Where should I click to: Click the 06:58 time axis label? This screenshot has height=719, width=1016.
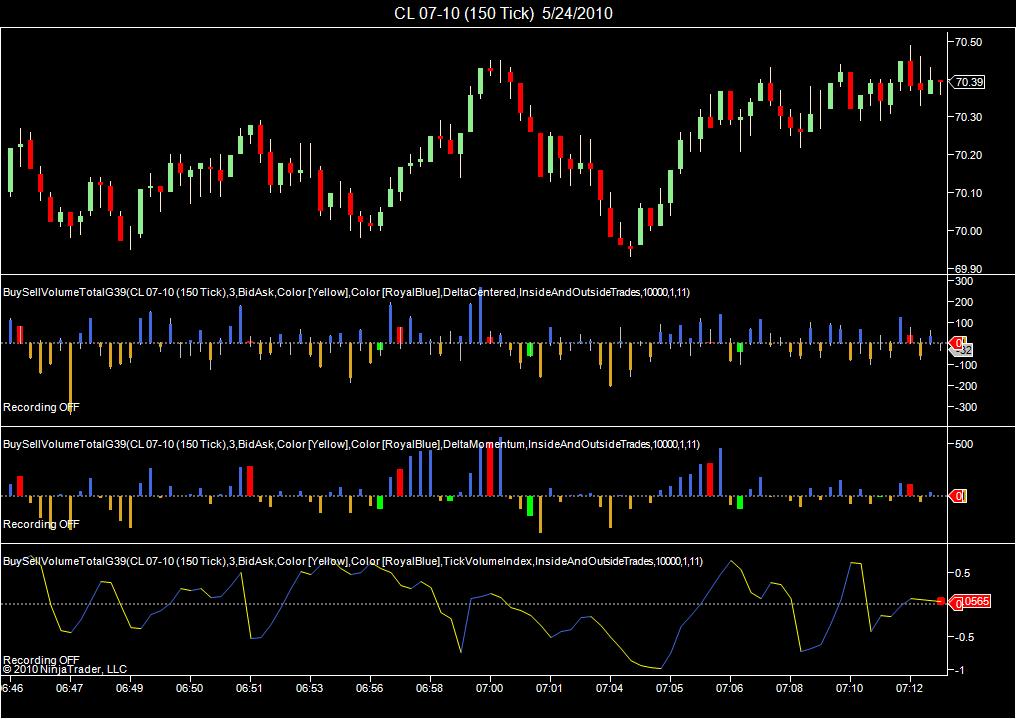(x=430, y=688)
